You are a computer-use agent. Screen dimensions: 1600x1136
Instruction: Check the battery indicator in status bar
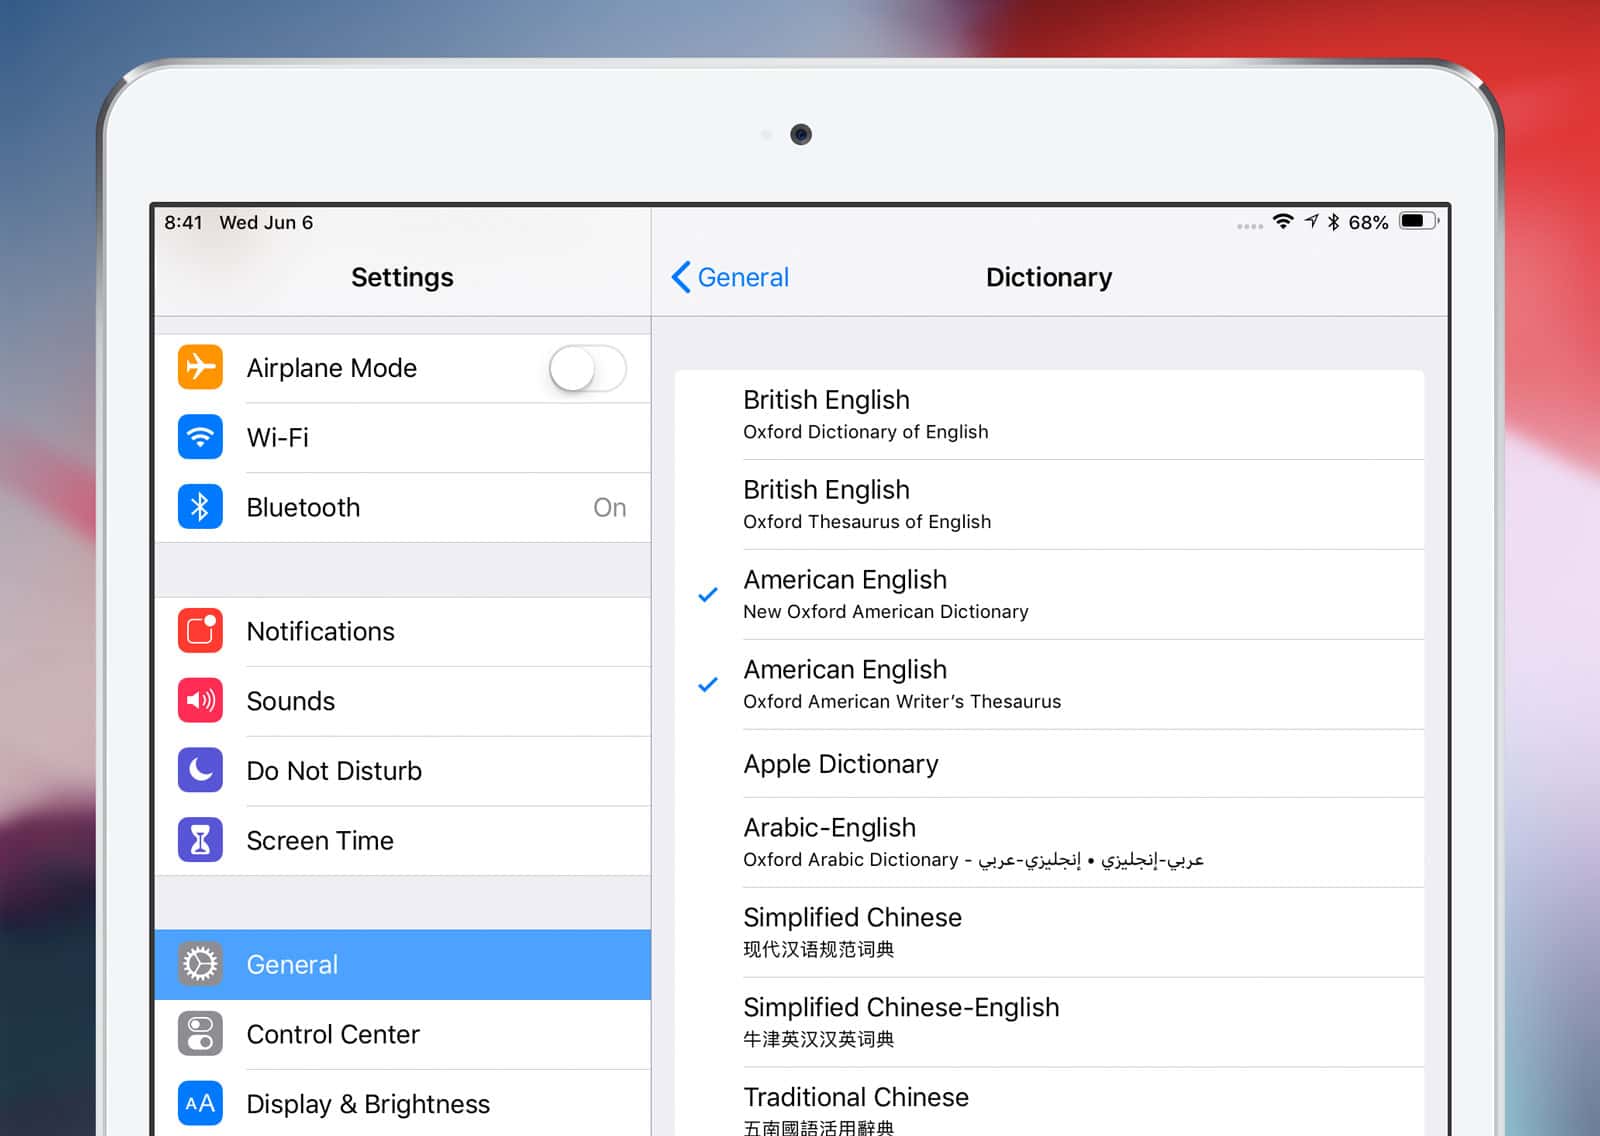click(x=1417, y=222)
